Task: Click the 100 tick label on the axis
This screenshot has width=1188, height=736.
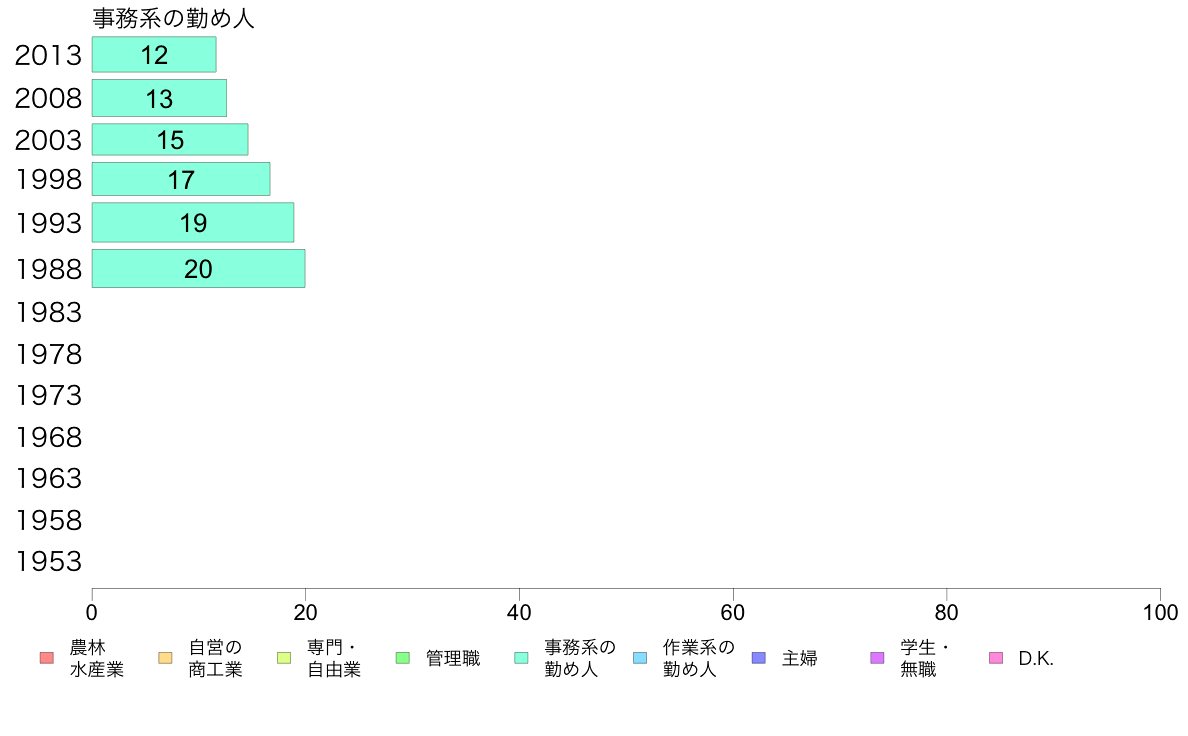Action: 1160,612
